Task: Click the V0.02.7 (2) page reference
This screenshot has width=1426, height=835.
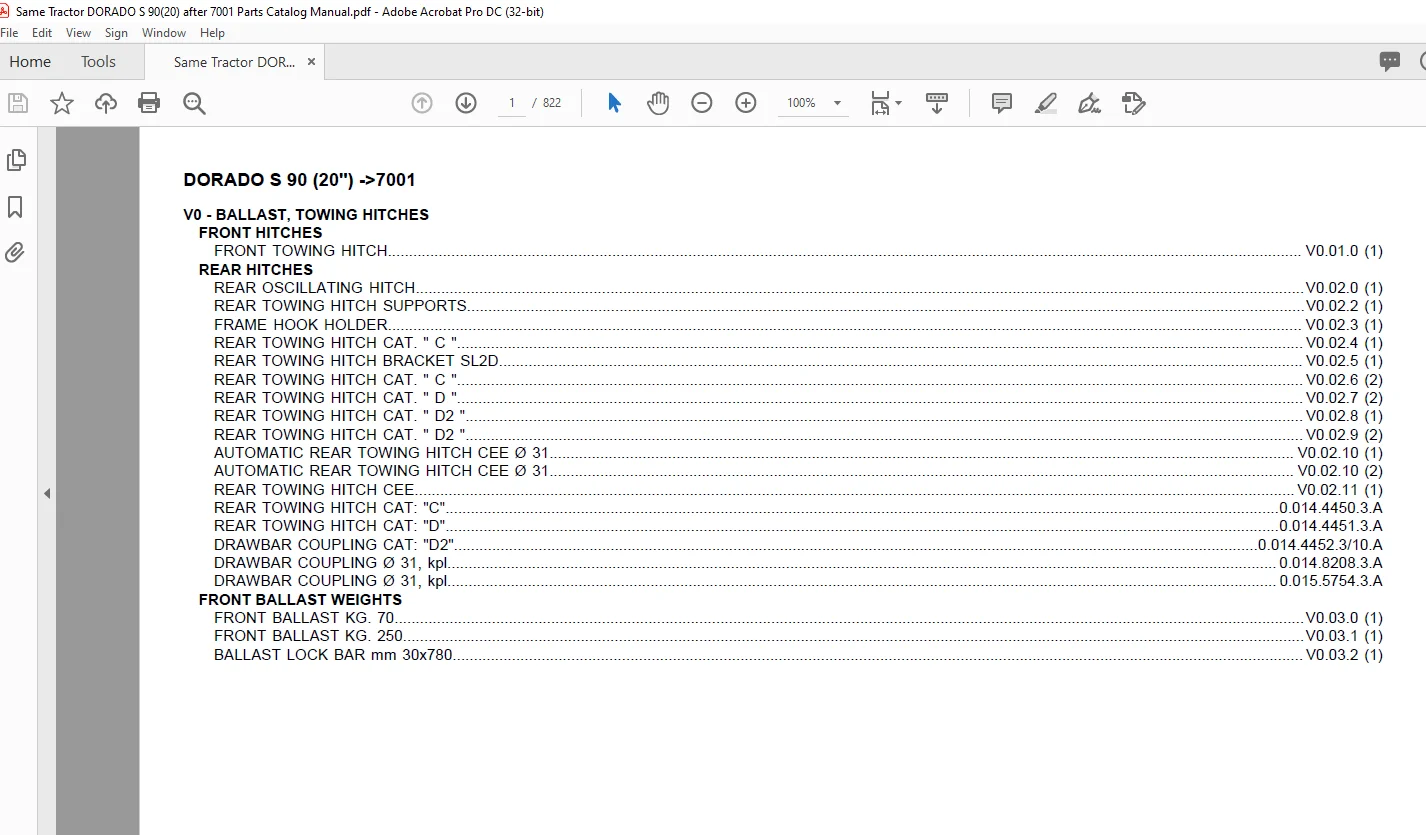Action: [x=1344, y=398]
